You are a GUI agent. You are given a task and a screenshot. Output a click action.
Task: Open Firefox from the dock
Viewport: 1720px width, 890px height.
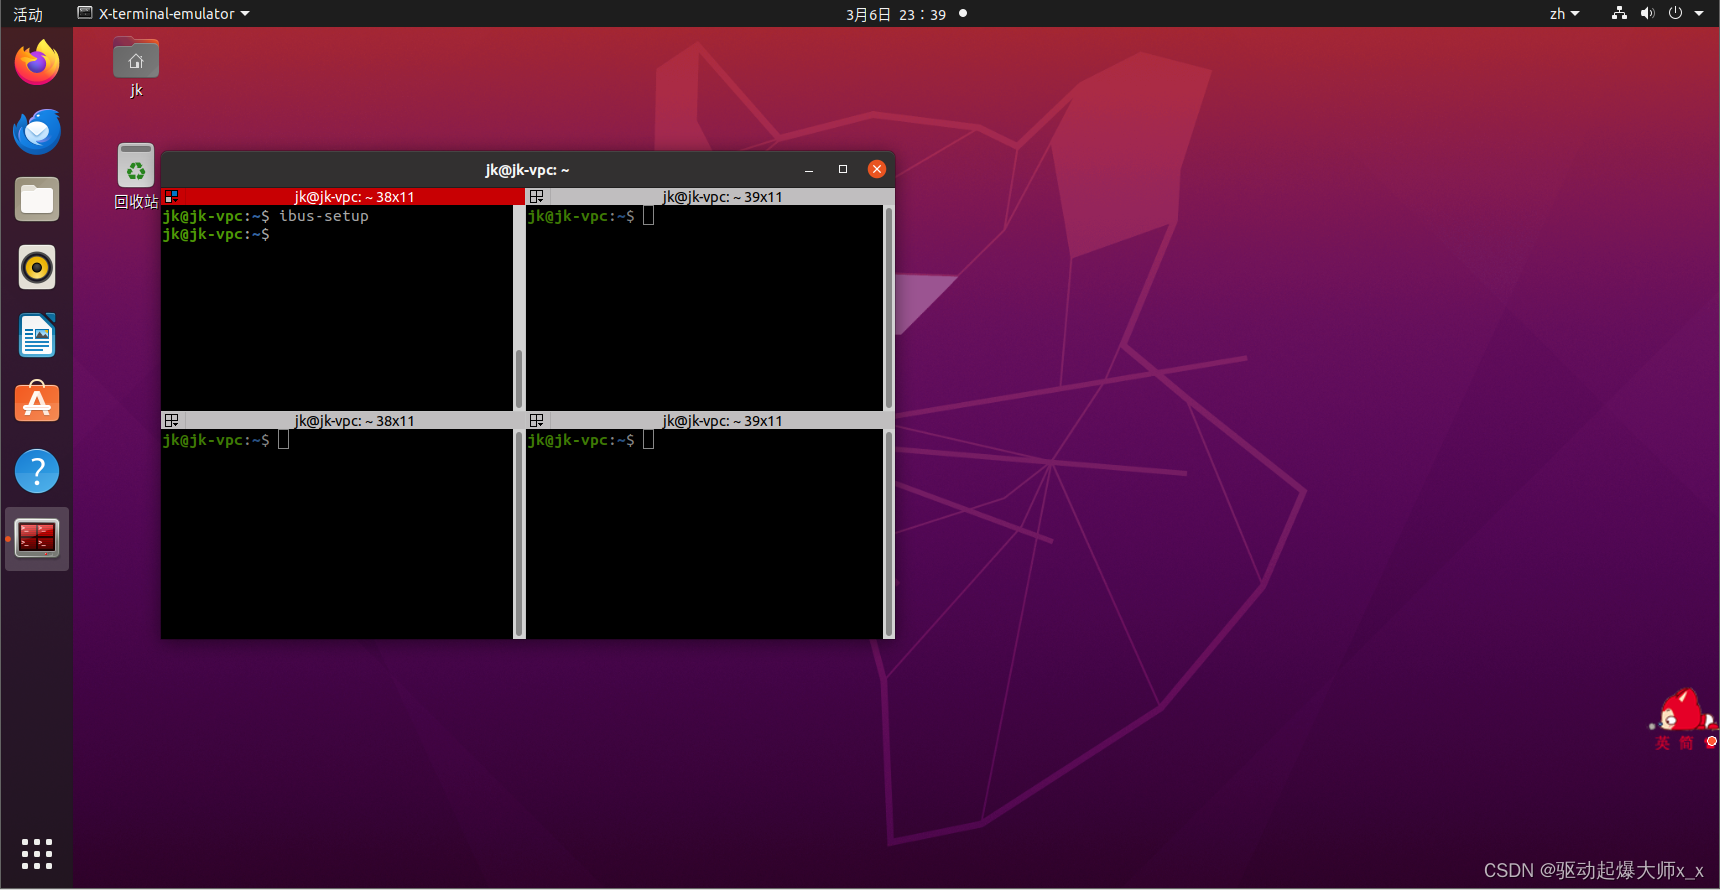coord(37,63)
